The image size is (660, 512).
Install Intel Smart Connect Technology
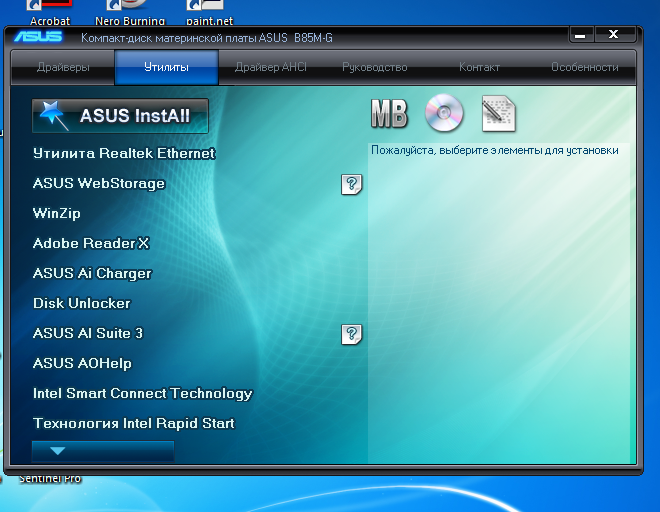pos(143,394)
